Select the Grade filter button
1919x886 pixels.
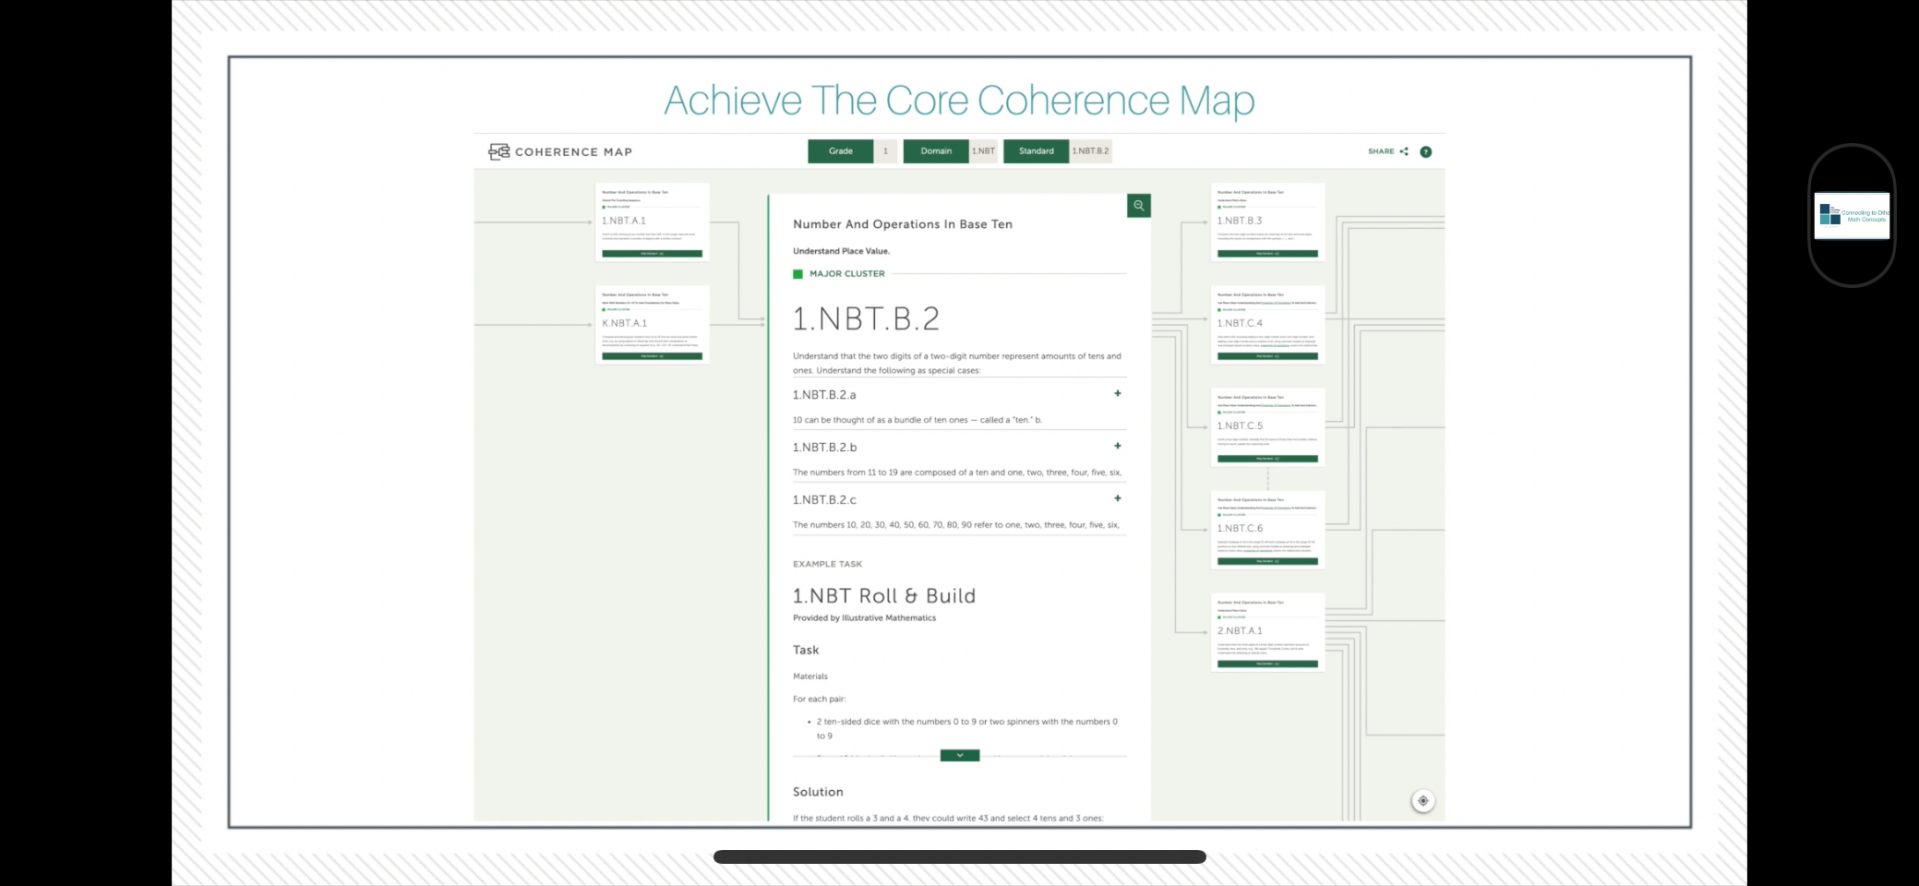841,151
